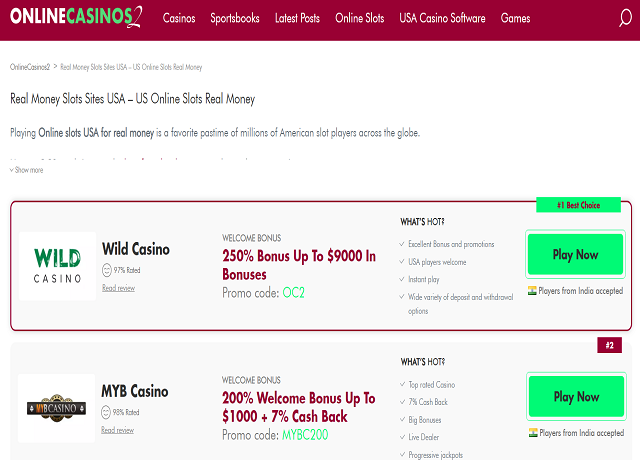Viewport: 640px width, 460px height.
Task: Expand the Show more text section
Action: pyautogui.click(x=27, y=170)
